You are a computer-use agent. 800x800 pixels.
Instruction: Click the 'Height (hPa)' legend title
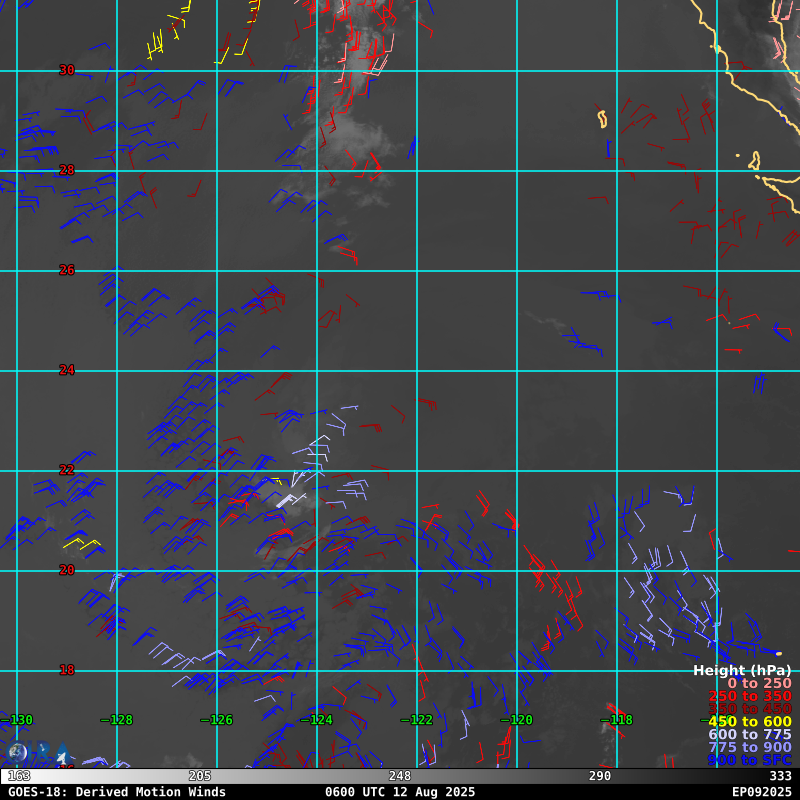742,670
